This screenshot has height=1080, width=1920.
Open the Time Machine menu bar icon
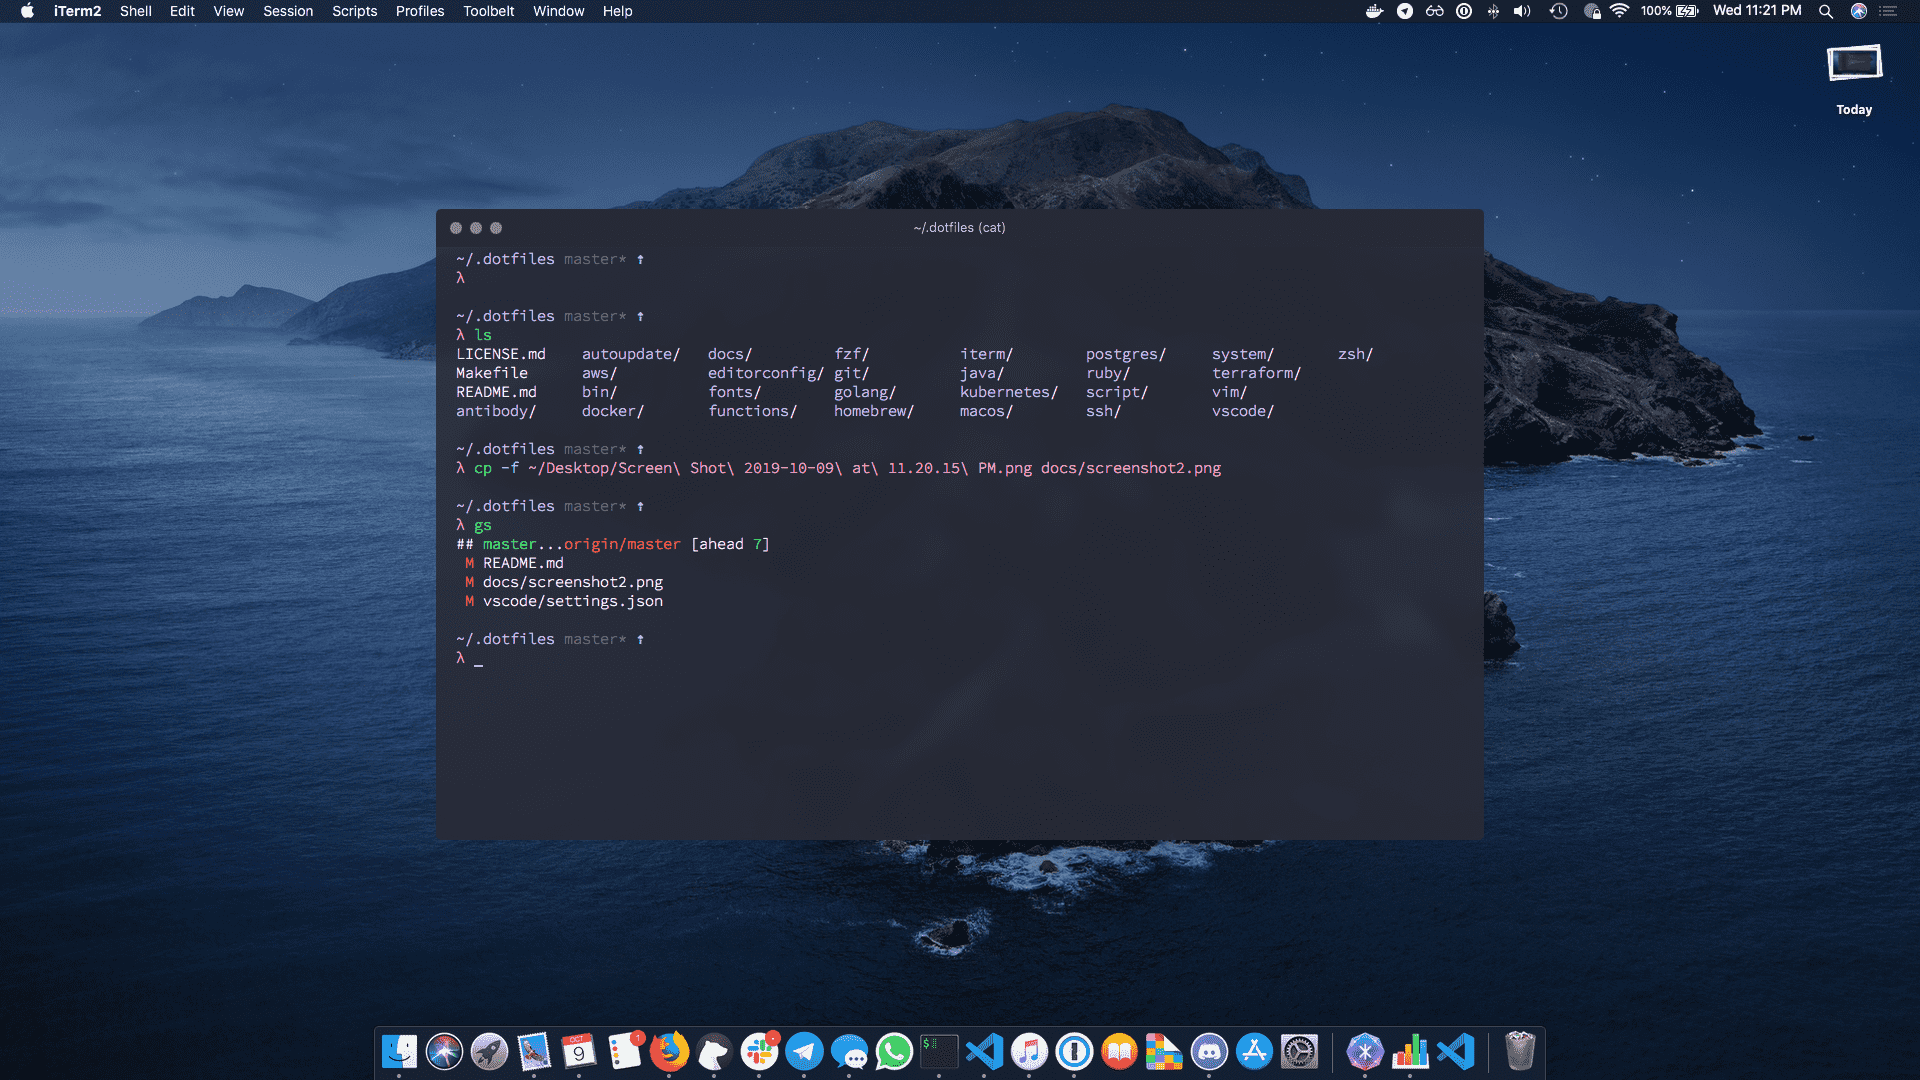(1558, 11)
